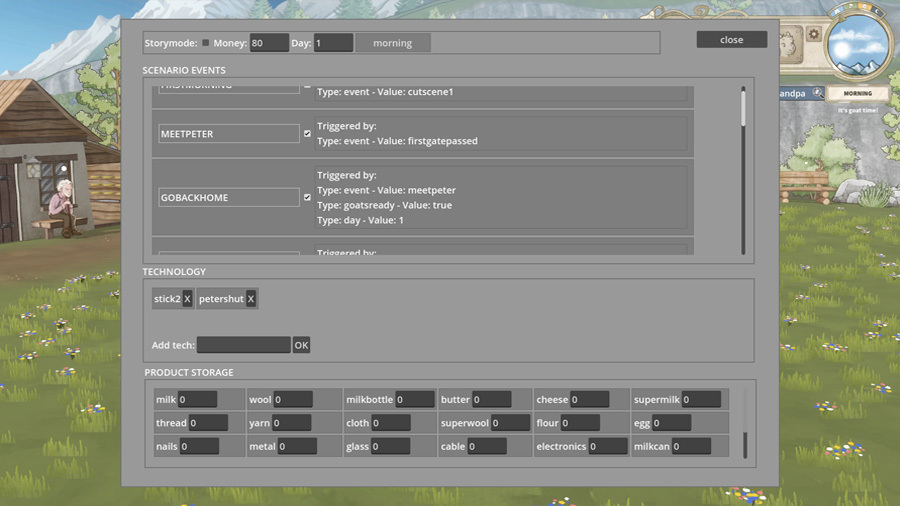The height and width of the screenshot is (506, 900).
Task: Edit the GOBACKHOME event name field
Action: [228, 197]
